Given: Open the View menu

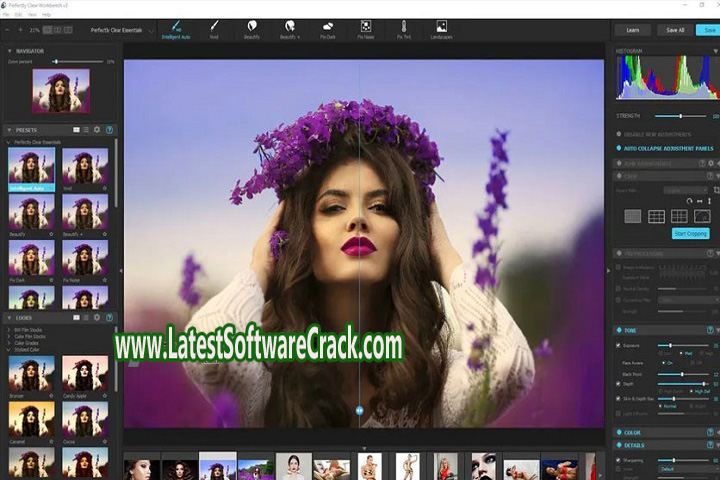Looking at the screenshot, I should pyautogui.click(x=34, y=15).
